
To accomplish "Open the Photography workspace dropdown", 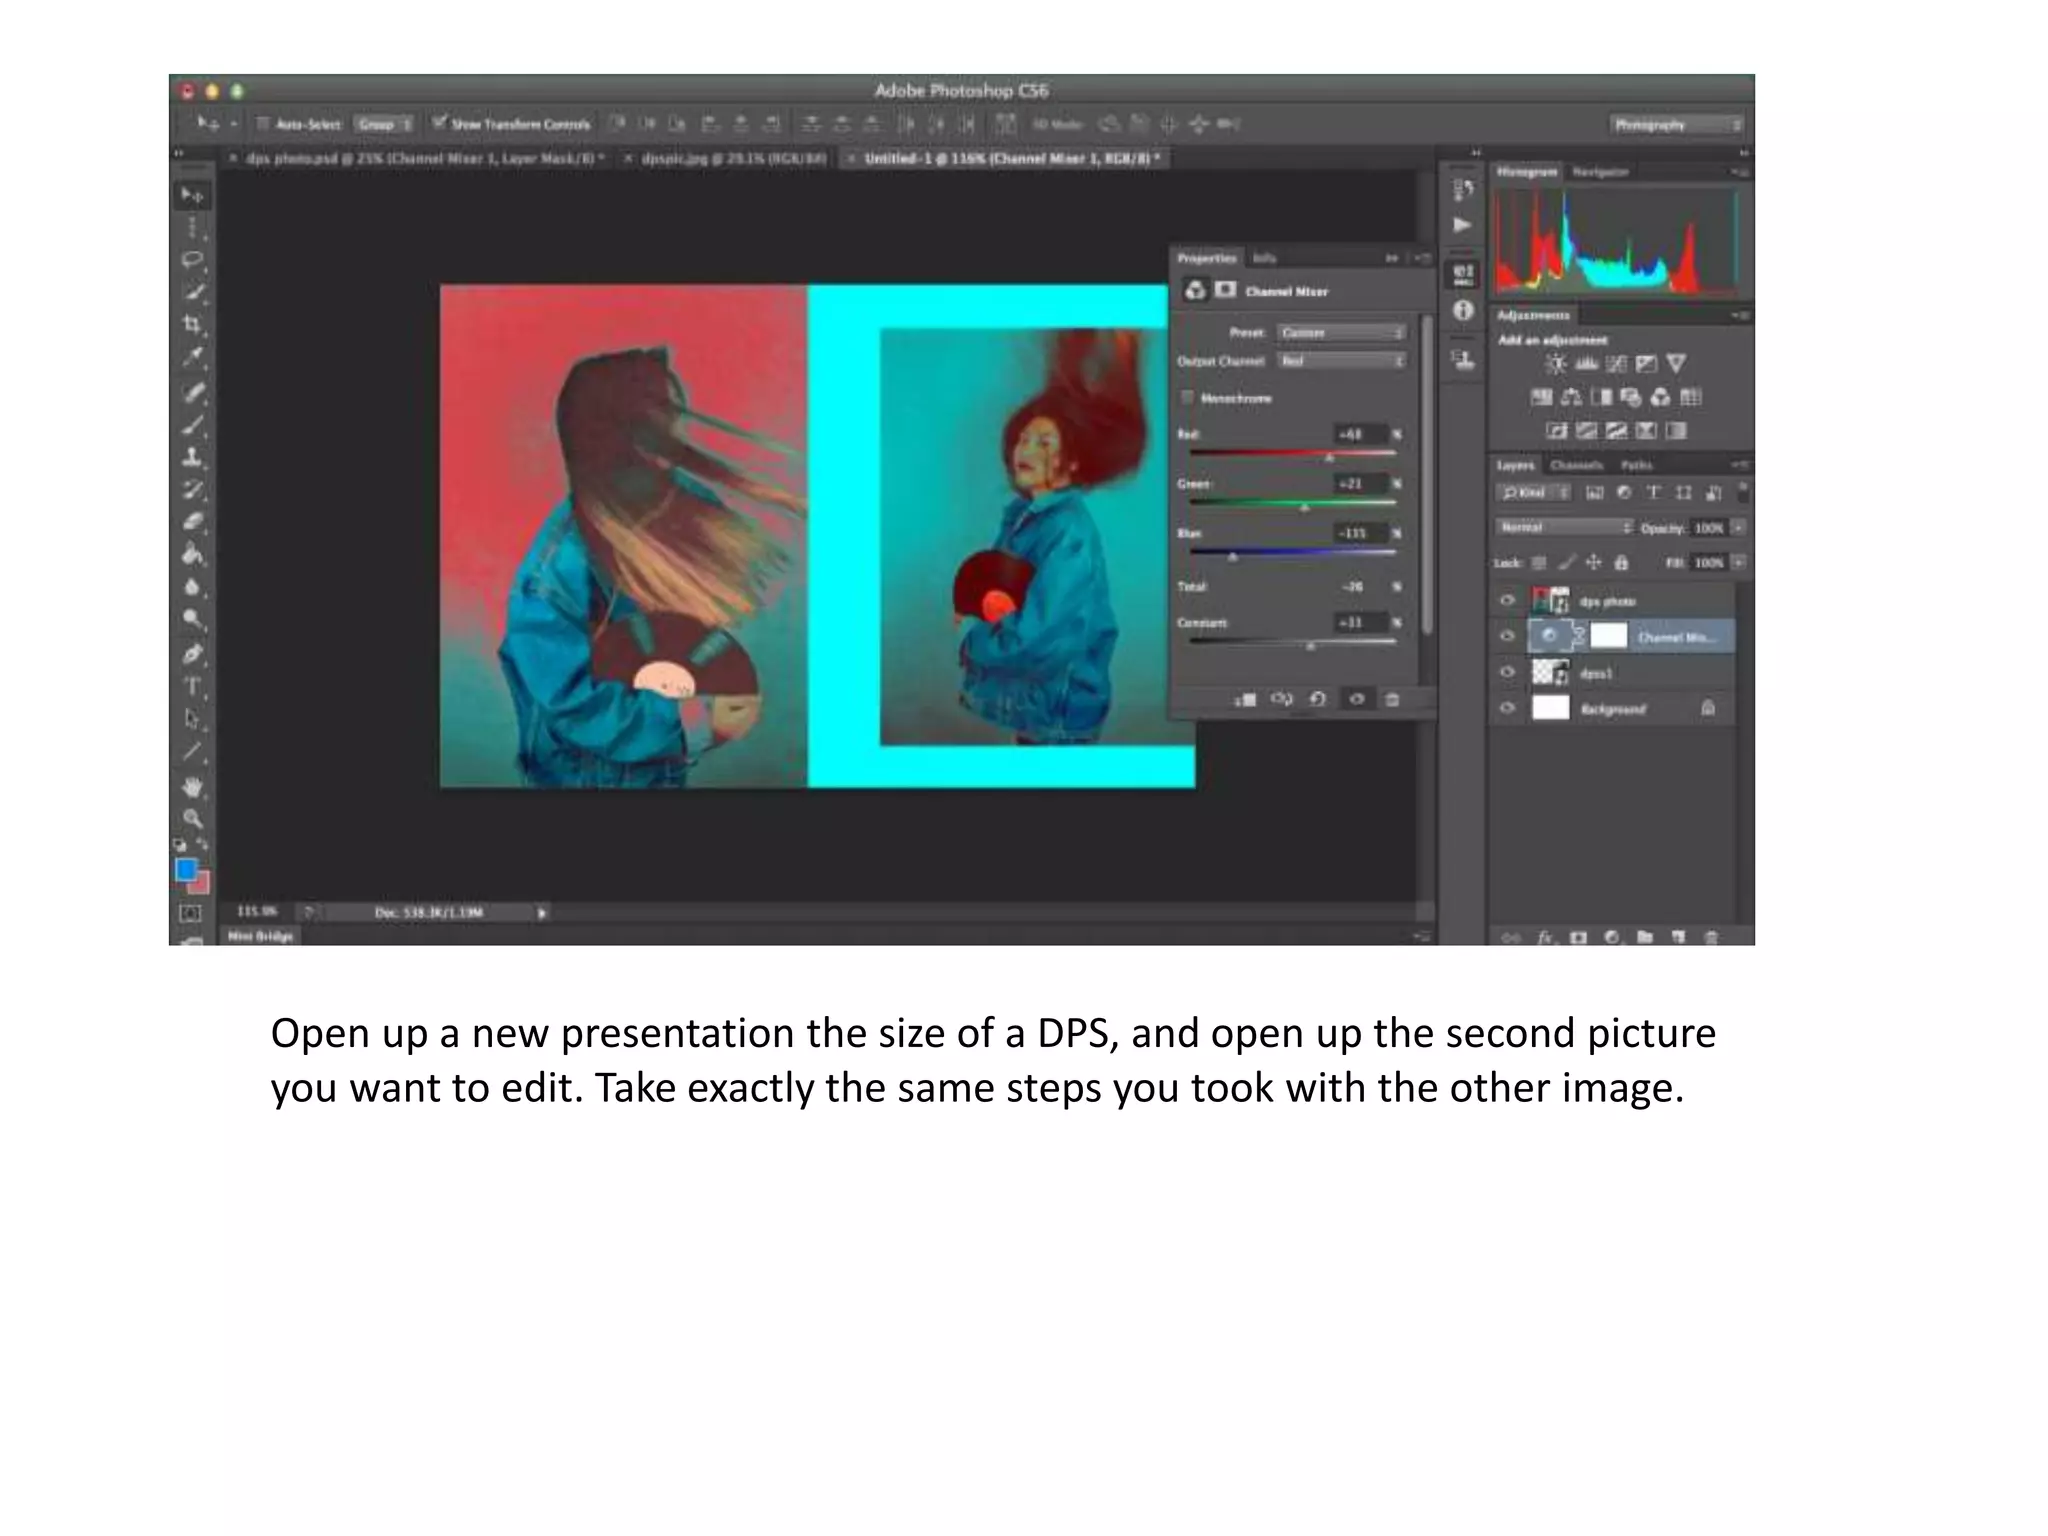I will (1676, 124).
